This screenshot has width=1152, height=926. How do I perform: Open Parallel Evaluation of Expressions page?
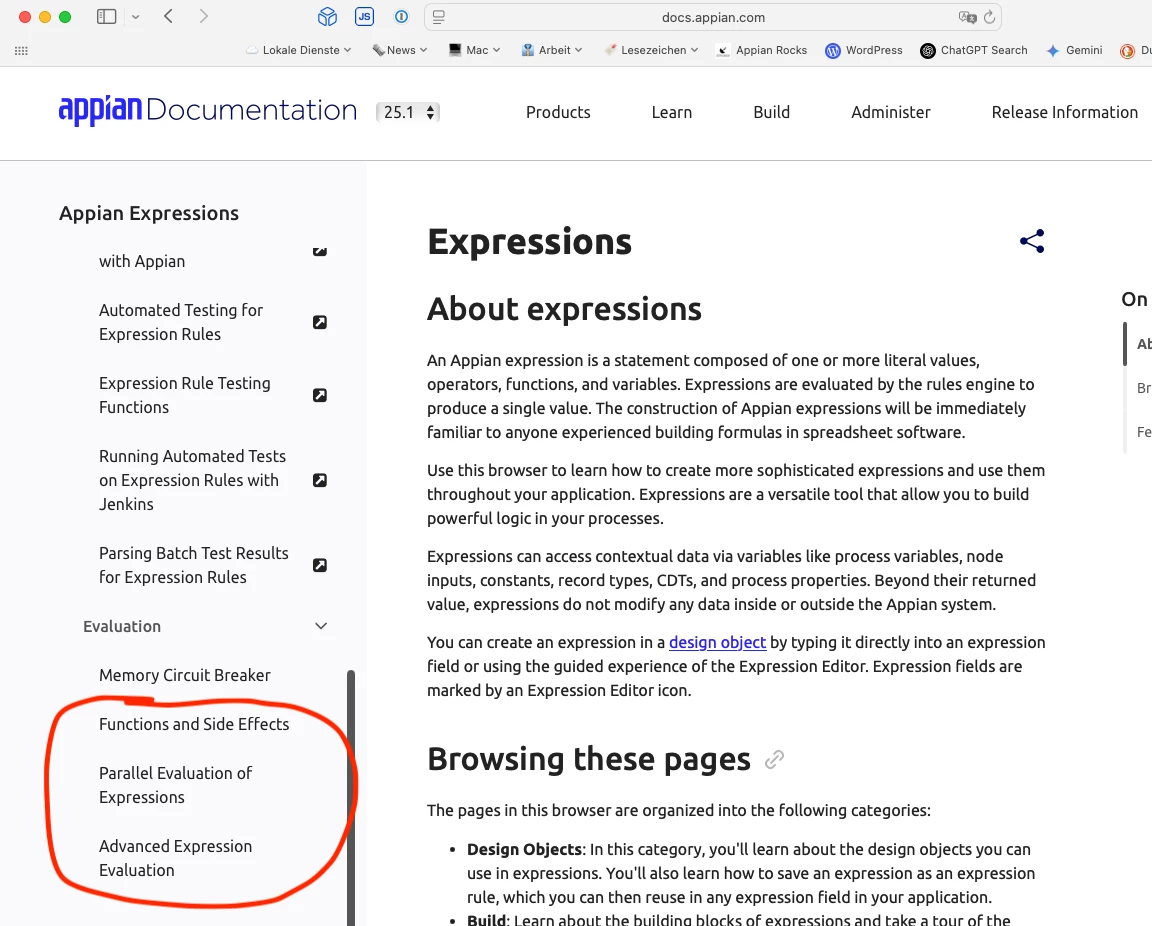click(x=176, y=785)
